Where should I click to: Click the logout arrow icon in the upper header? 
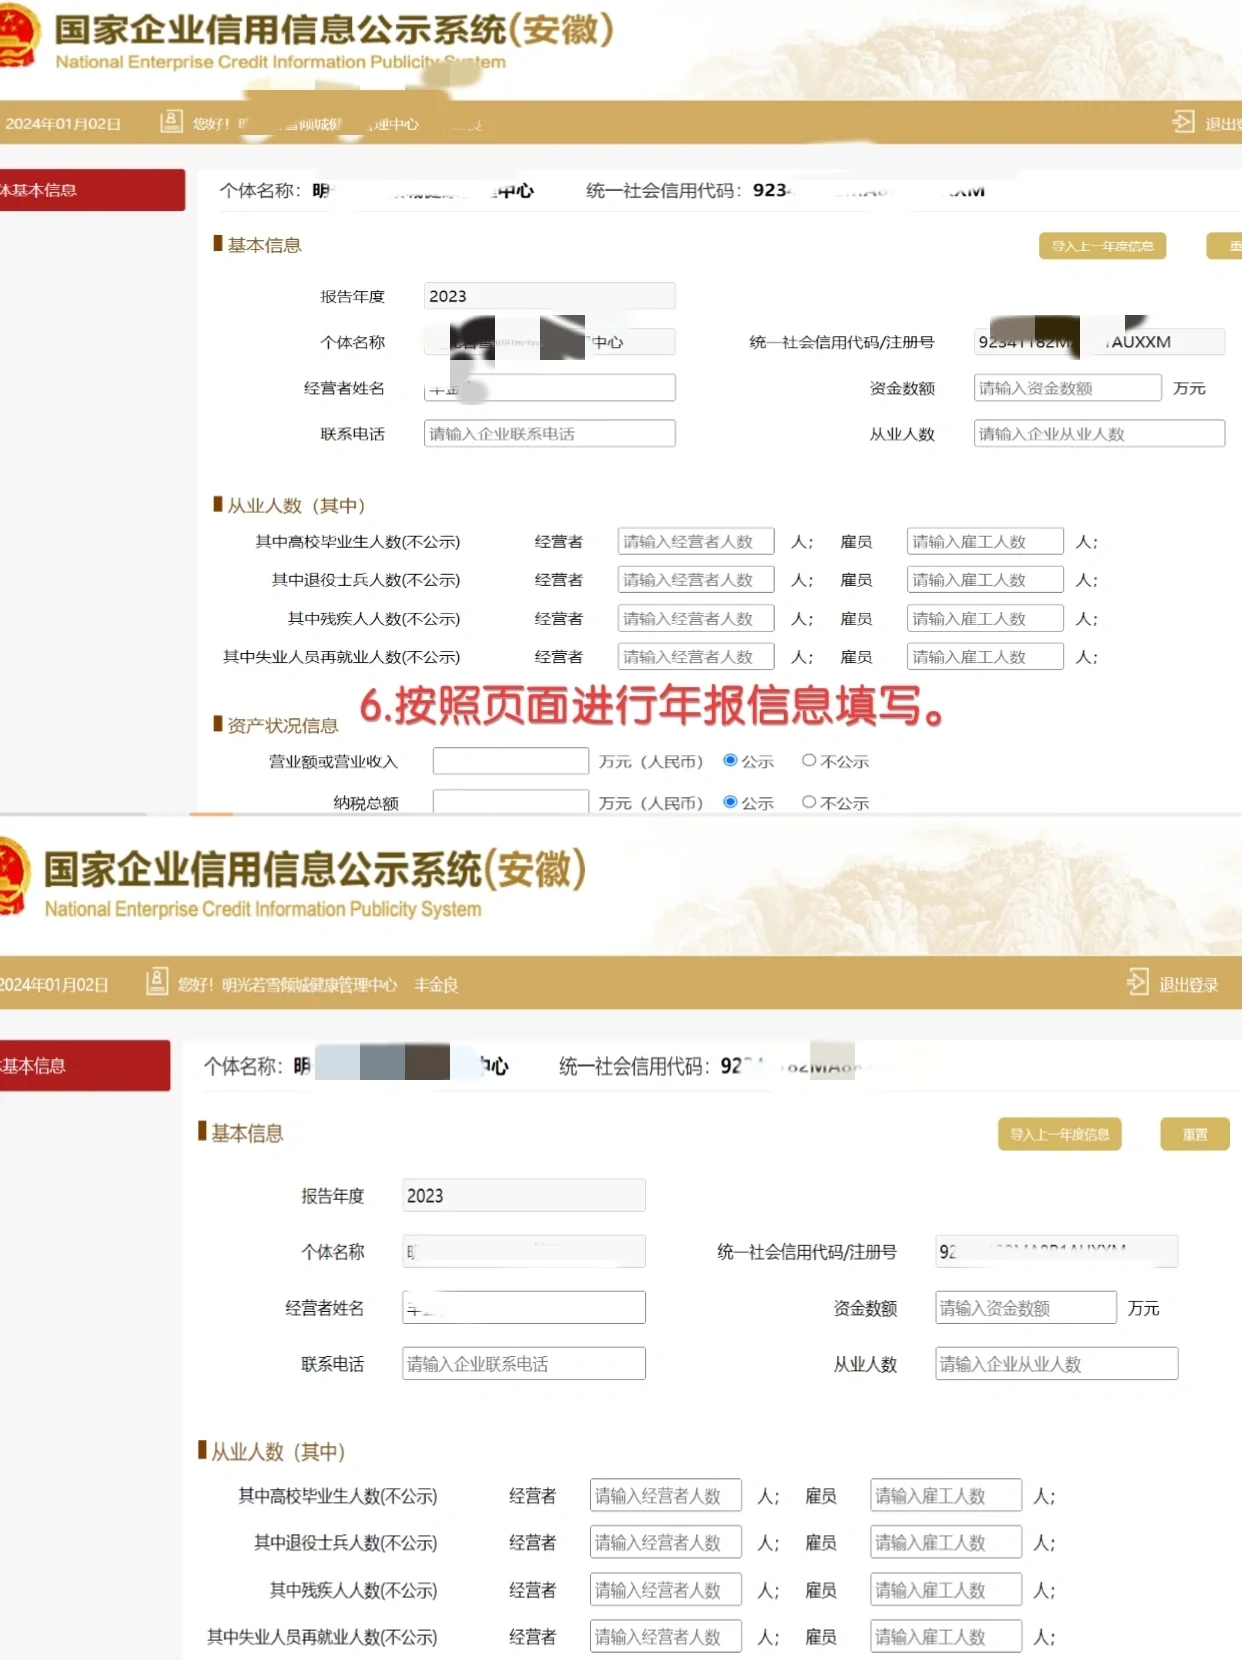[x=1183, y=122]
